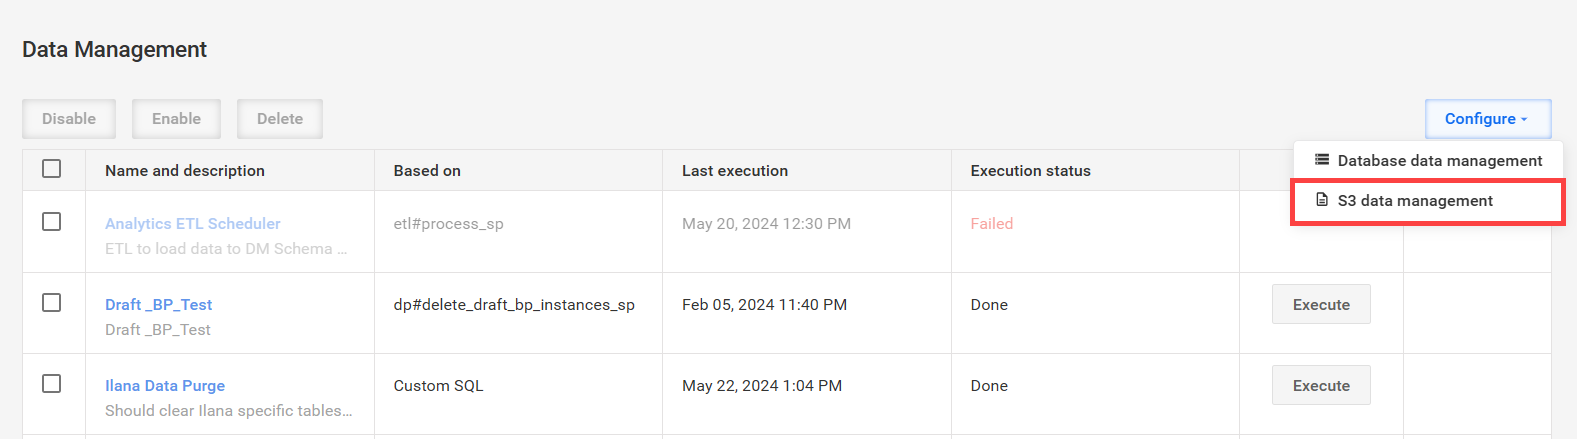Choose Database data management menu entry
Screen dimensions: 1577x439
tap(1428, 160)
